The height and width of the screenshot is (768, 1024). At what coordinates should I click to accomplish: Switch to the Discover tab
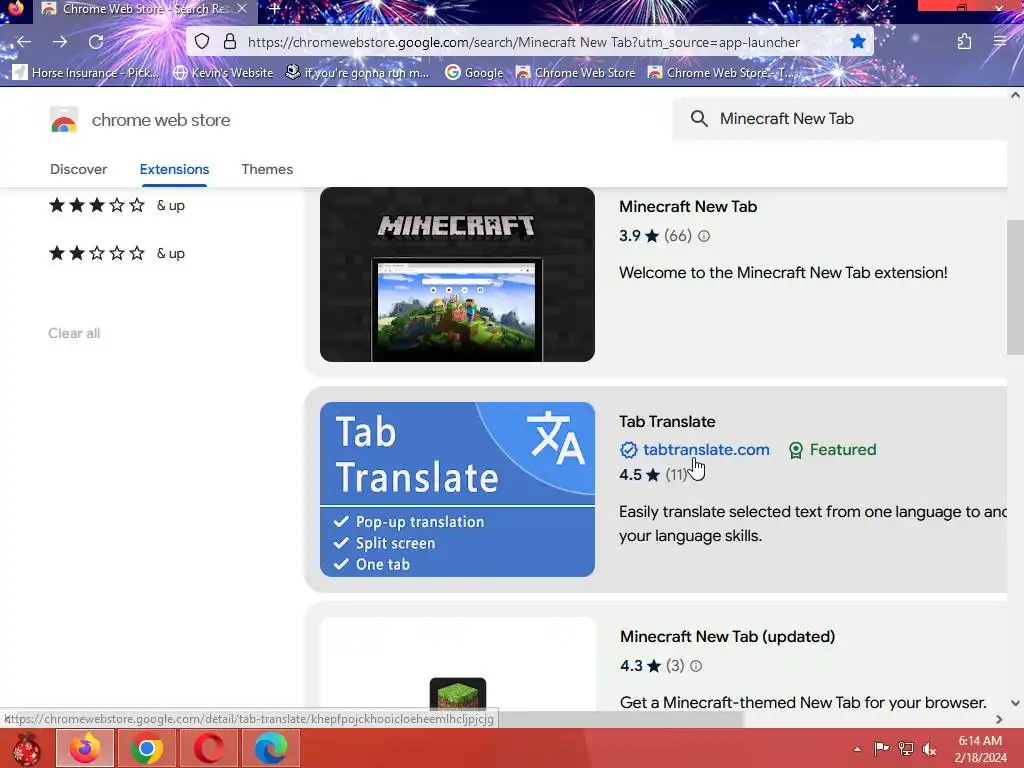pos(78,169)
